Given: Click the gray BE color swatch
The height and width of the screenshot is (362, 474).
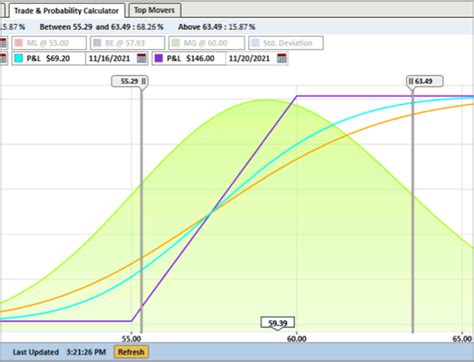Looking at the screenshot, I should tap(97, 43).
